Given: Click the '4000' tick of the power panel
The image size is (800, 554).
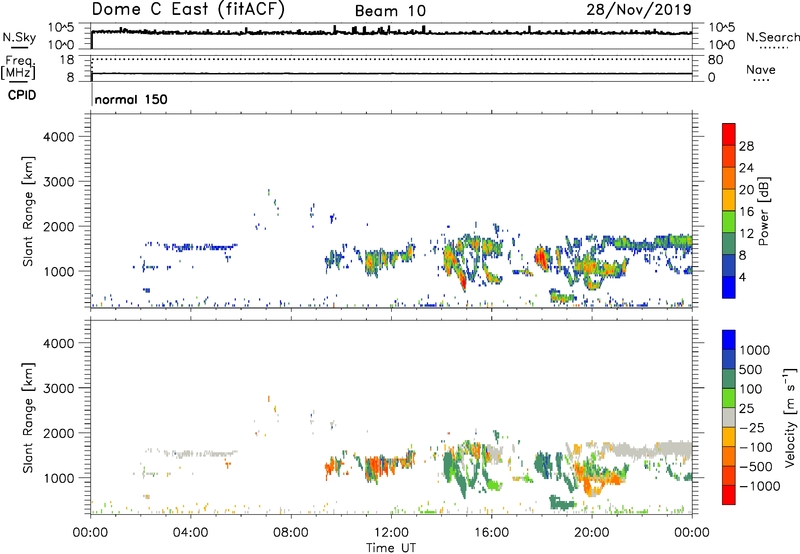Looking at the screenshot, I should click(x=58, y=137).
